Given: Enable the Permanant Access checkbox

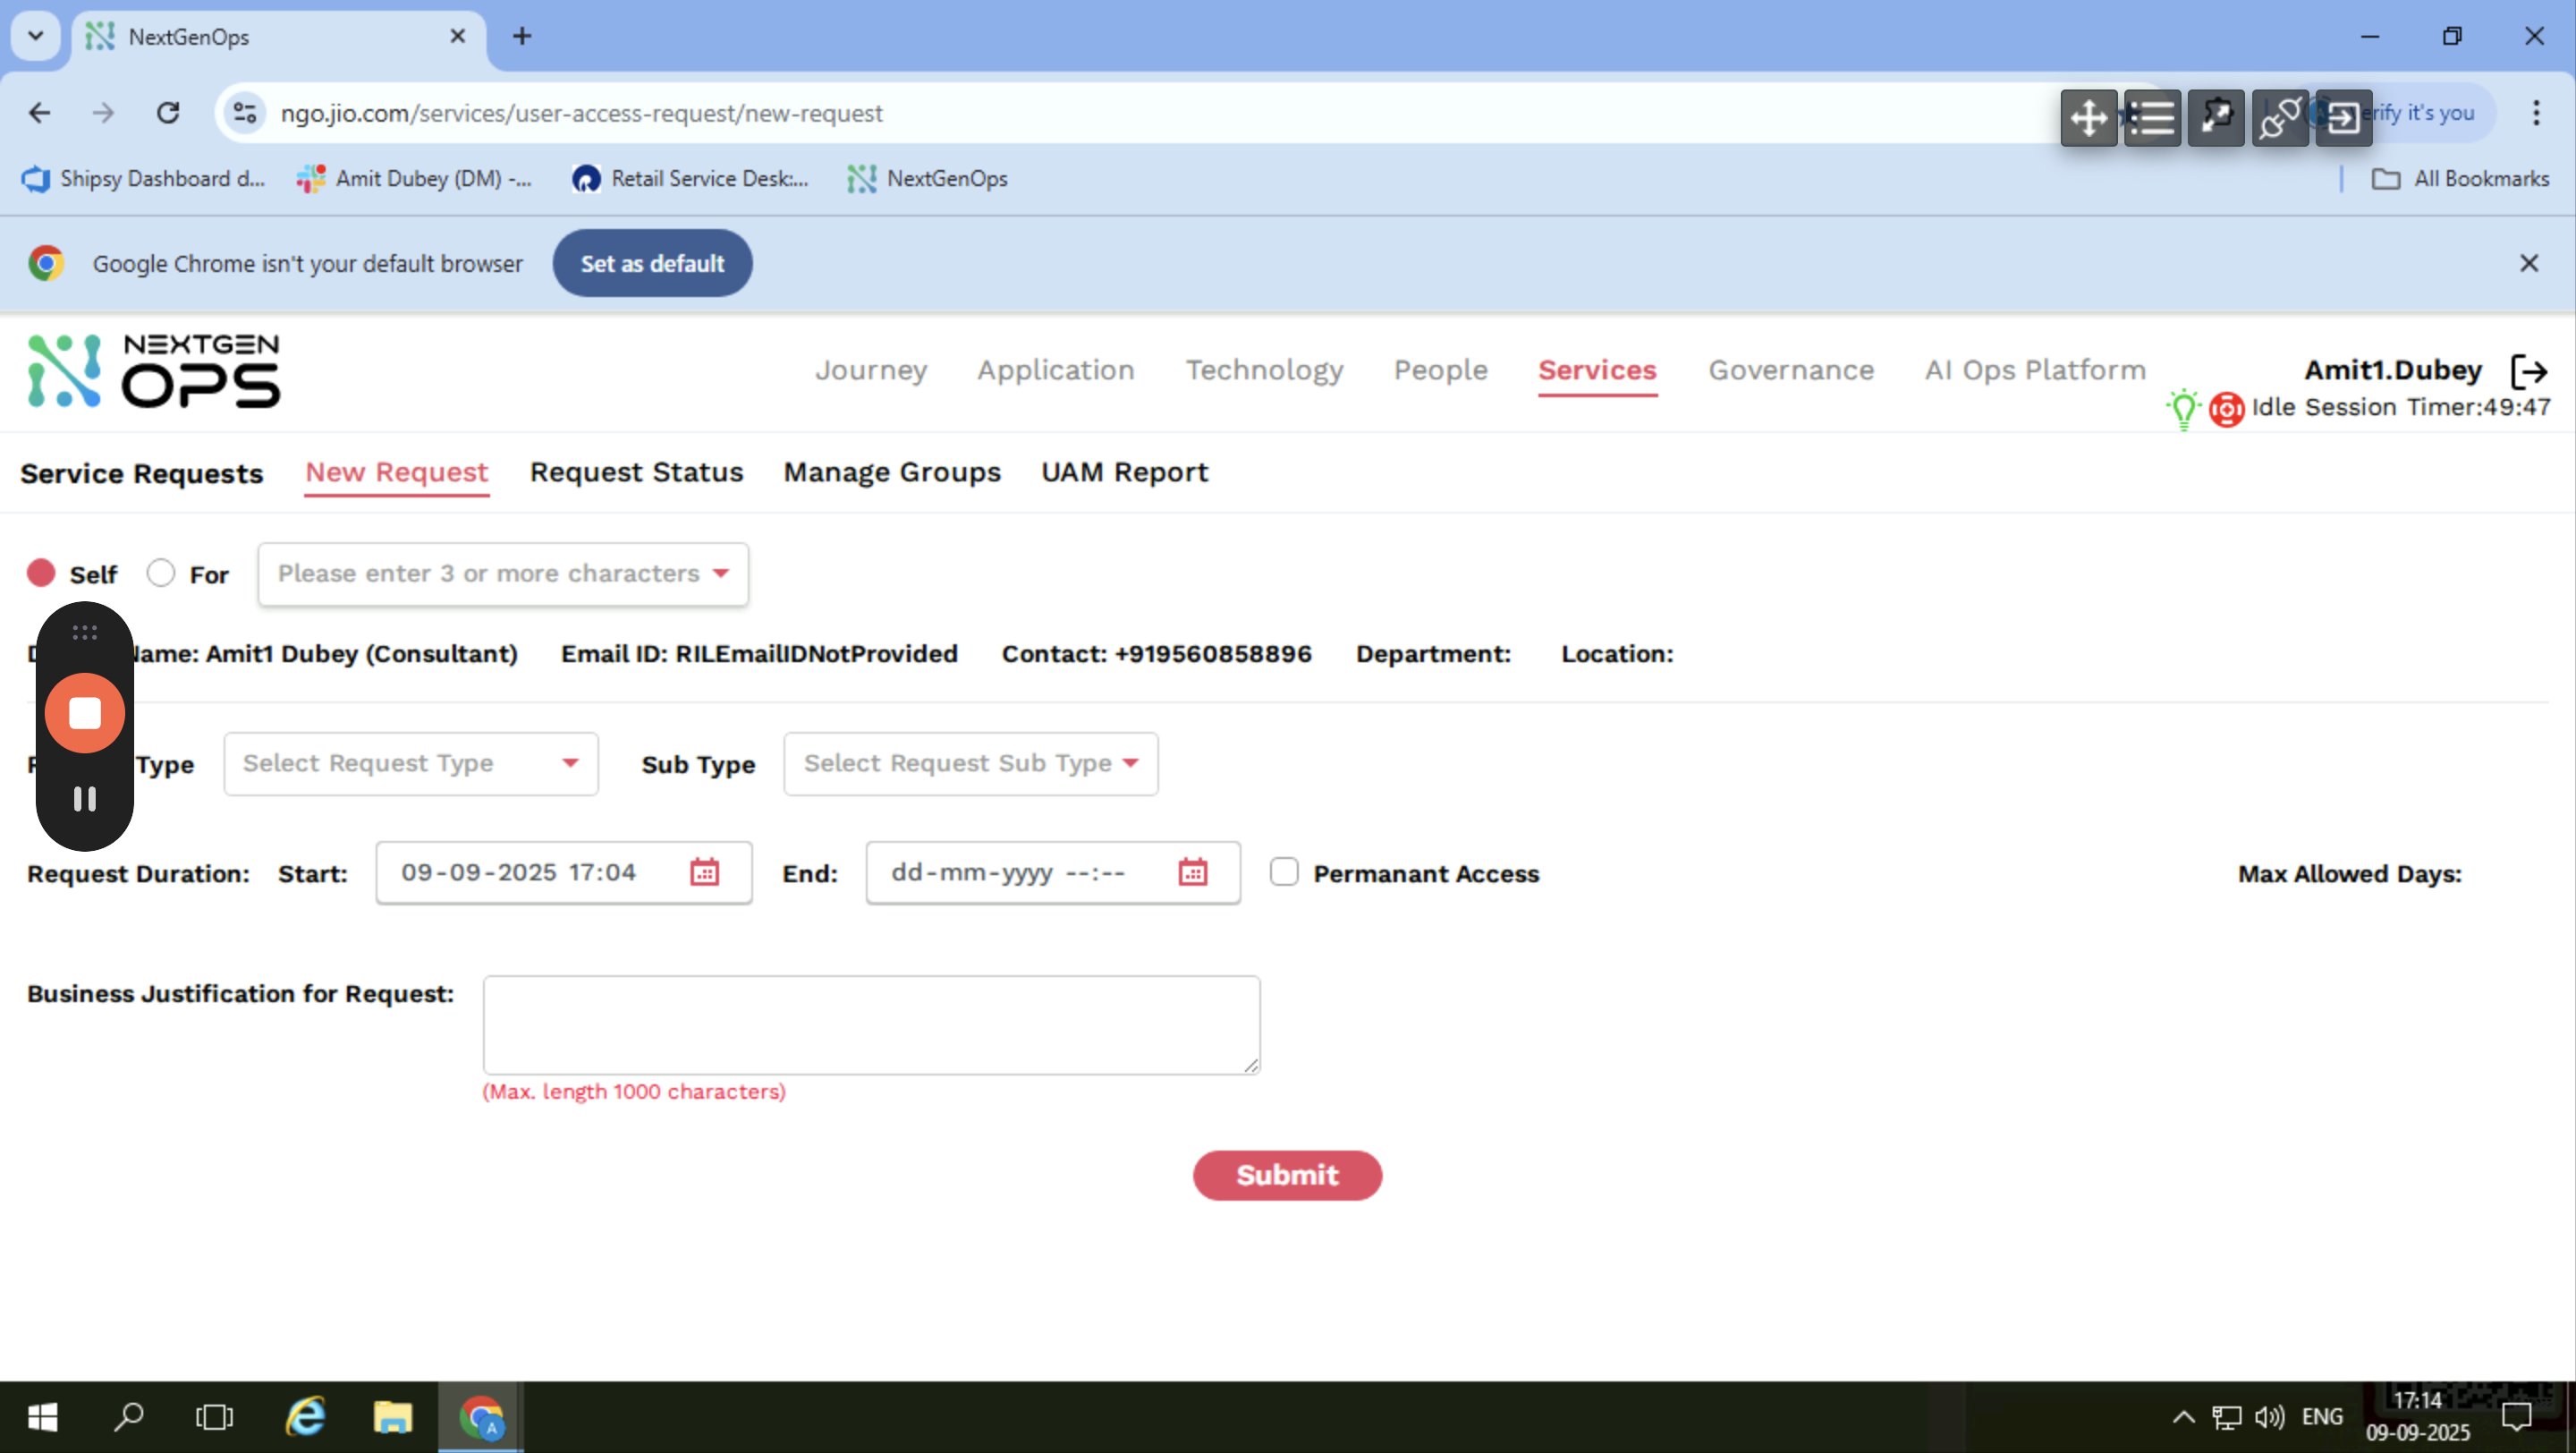Looking at the screenshot, I should (x=1284, y=872).
